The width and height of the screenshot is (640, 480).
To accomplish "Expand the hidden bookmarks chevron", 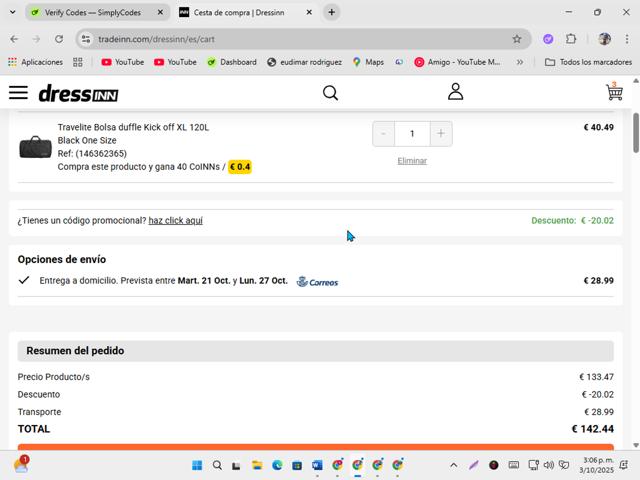I will (520, 62).
